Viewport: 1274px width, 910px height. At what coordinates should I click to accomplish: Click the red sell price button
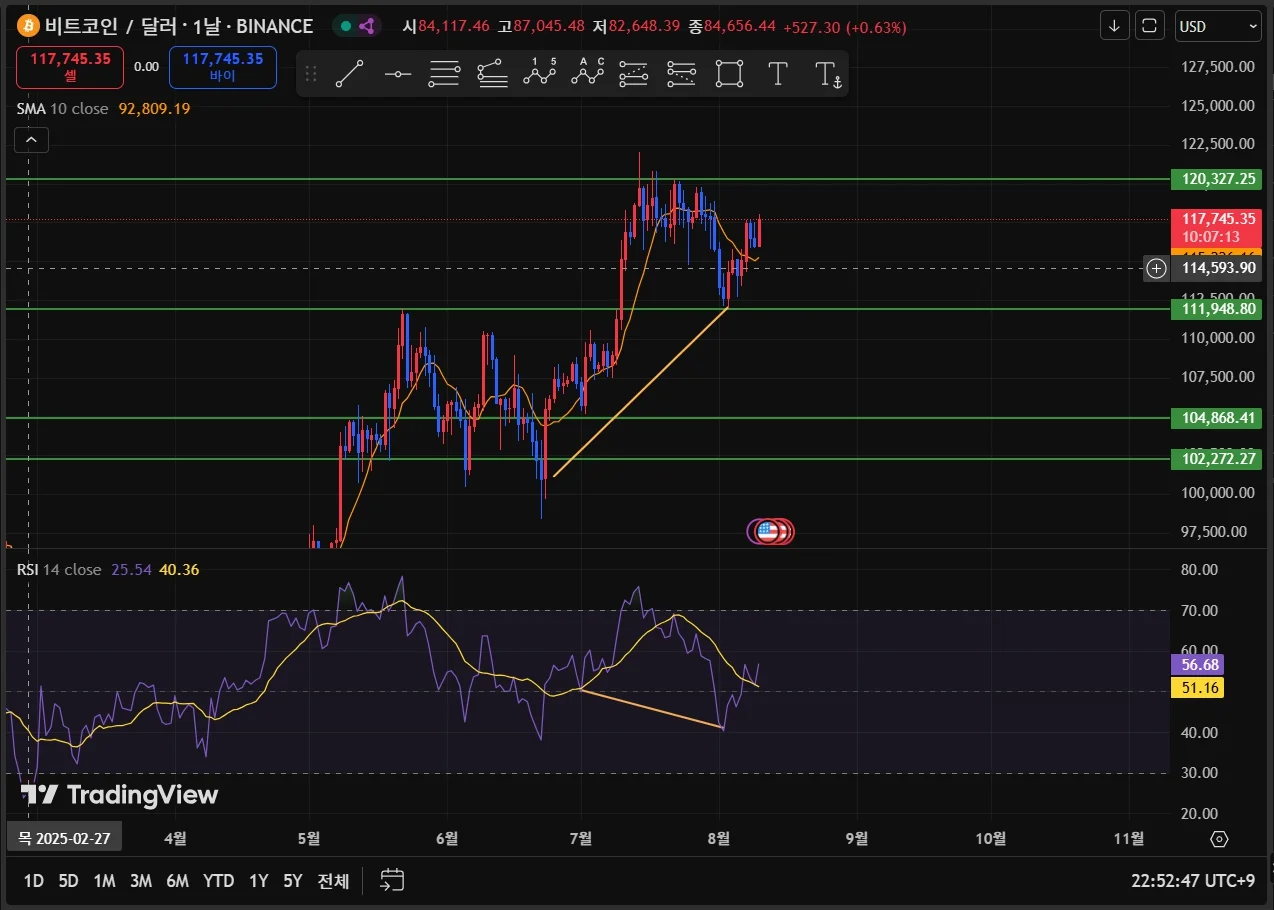[x=70, y=67]
